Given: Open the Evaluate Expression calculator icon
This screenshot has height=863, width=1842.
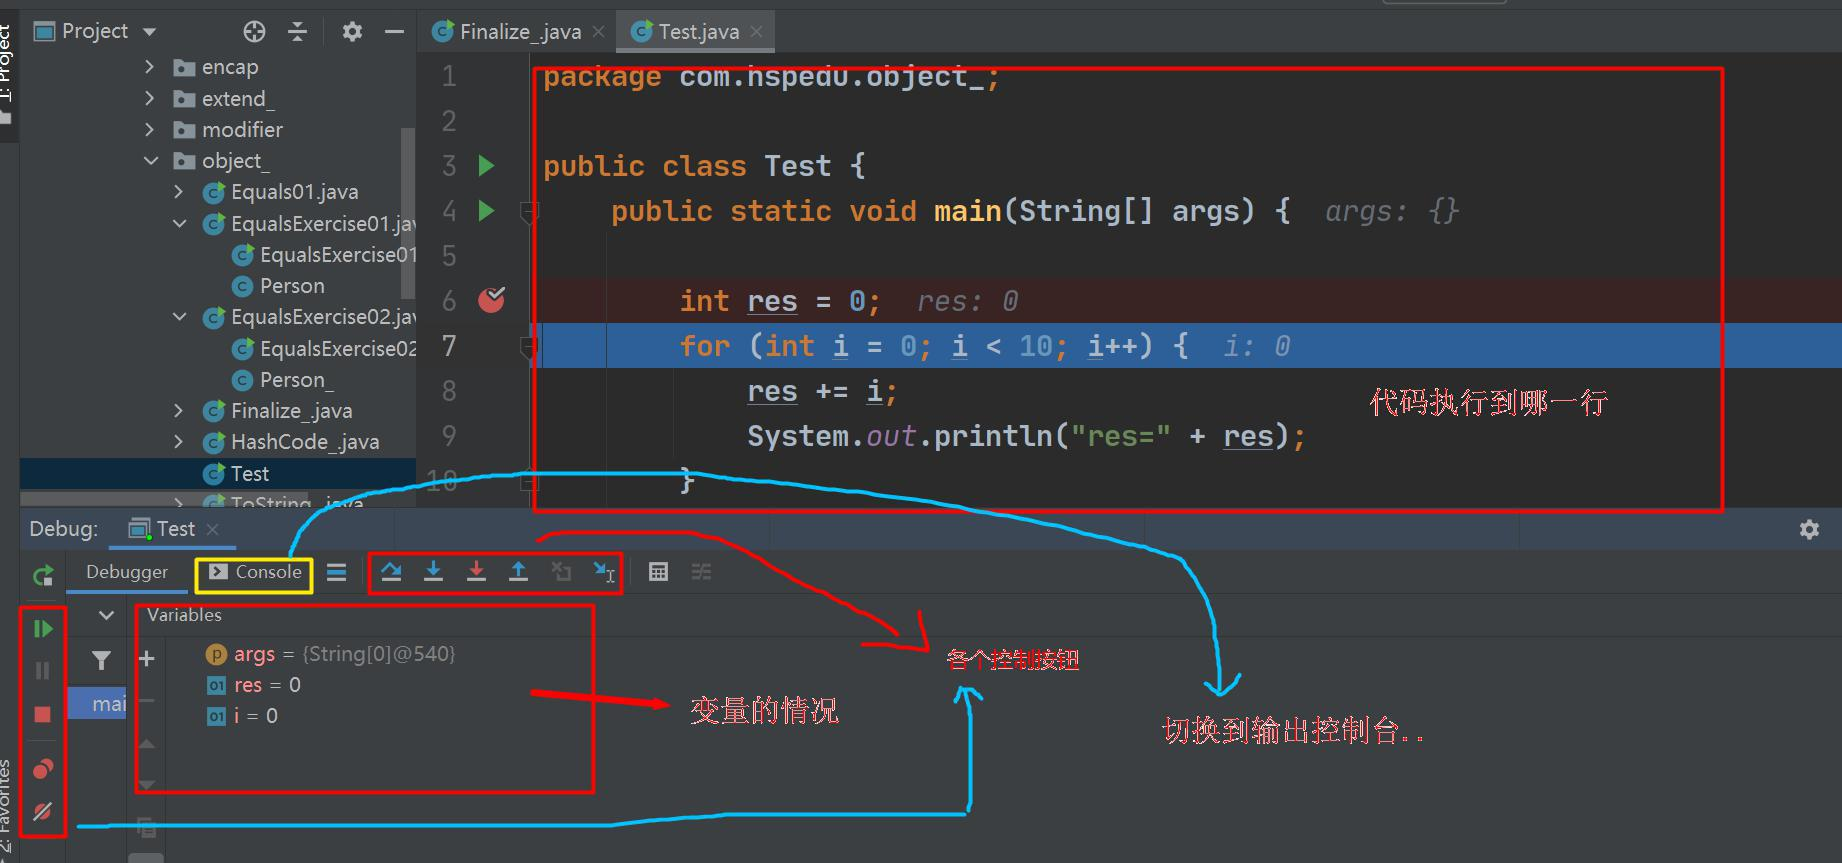Looking at the screenshot, I should (658, 572).
